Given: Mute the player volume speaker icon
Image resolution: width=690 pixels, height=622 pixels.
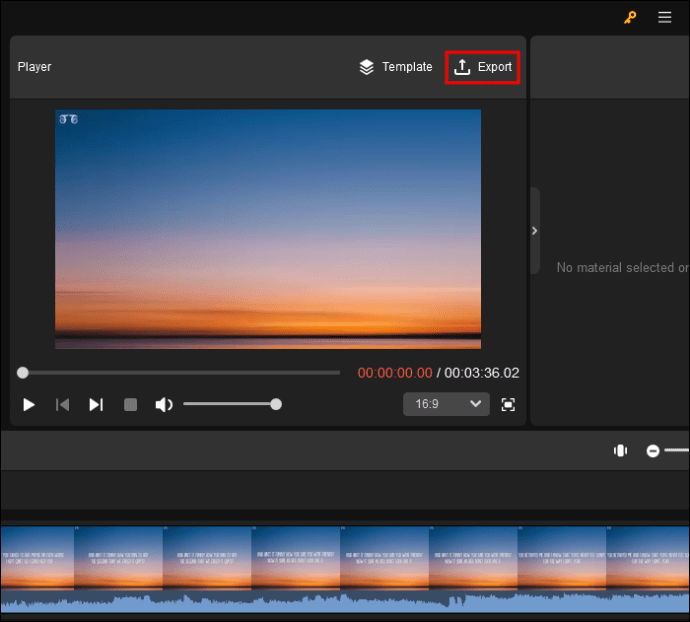Looking at the screenshot, I should (164, 404).
